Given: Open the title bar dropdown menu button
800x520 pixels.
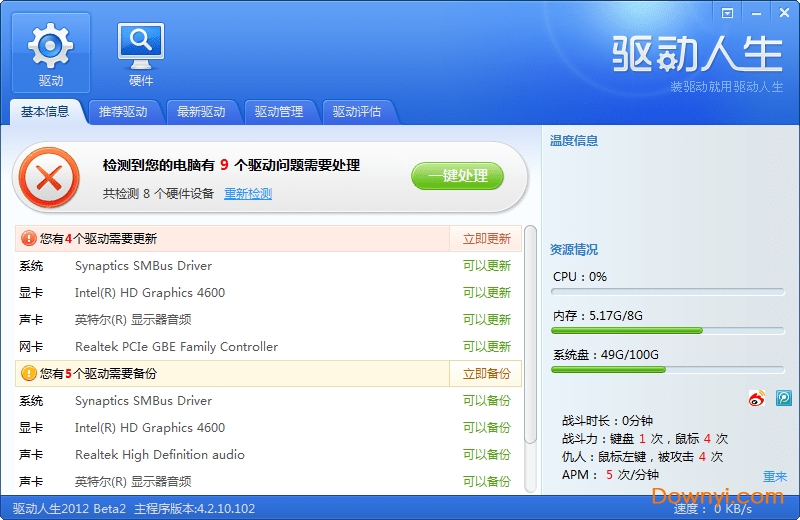Looking at the screenshot, I should coord(728,13).
